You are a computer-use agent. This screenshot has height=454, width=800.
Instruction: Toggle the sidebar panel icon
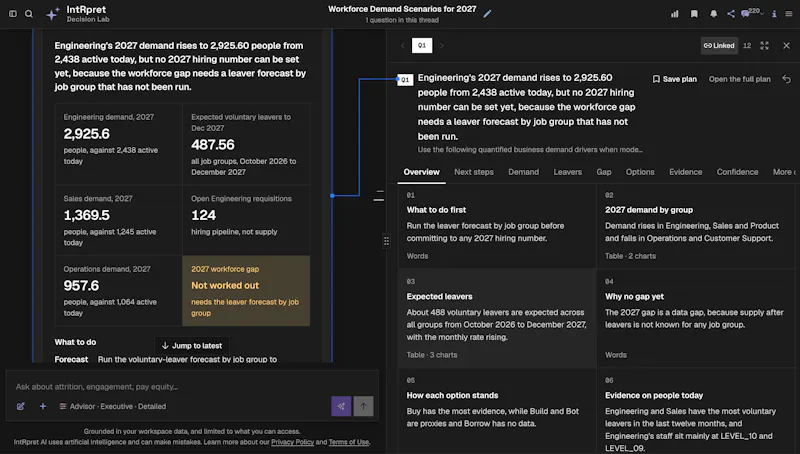point(13,14)
